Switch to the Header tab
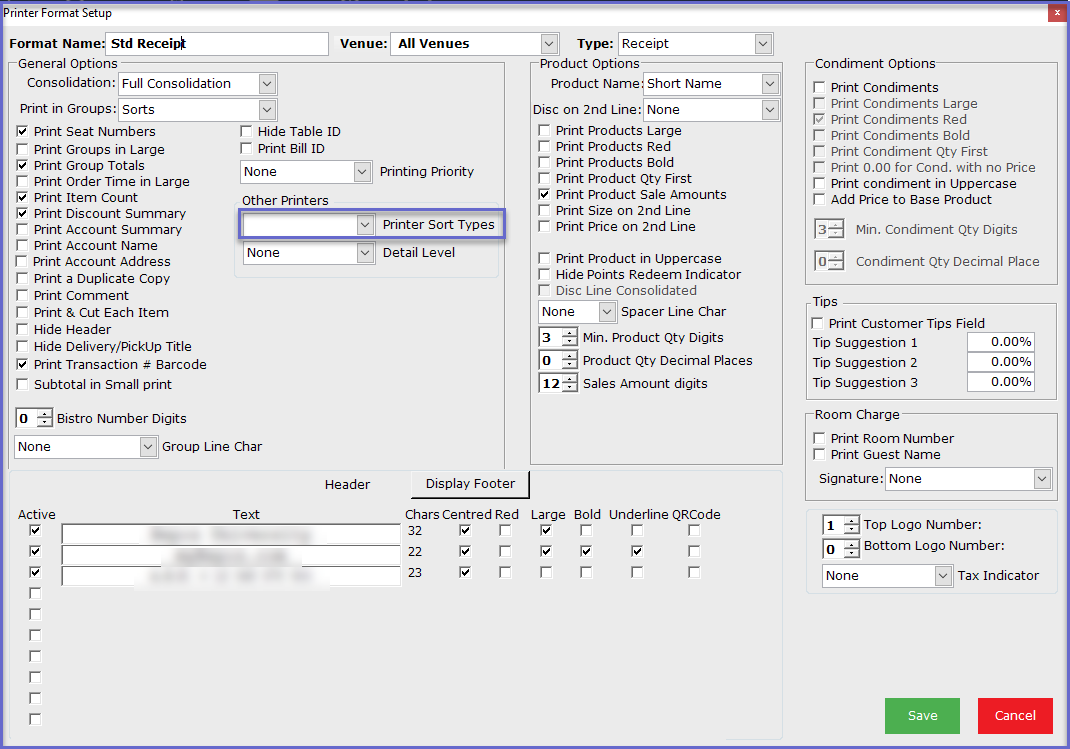Viewport: 1070px width, 749px height. (x=347, y=484)
